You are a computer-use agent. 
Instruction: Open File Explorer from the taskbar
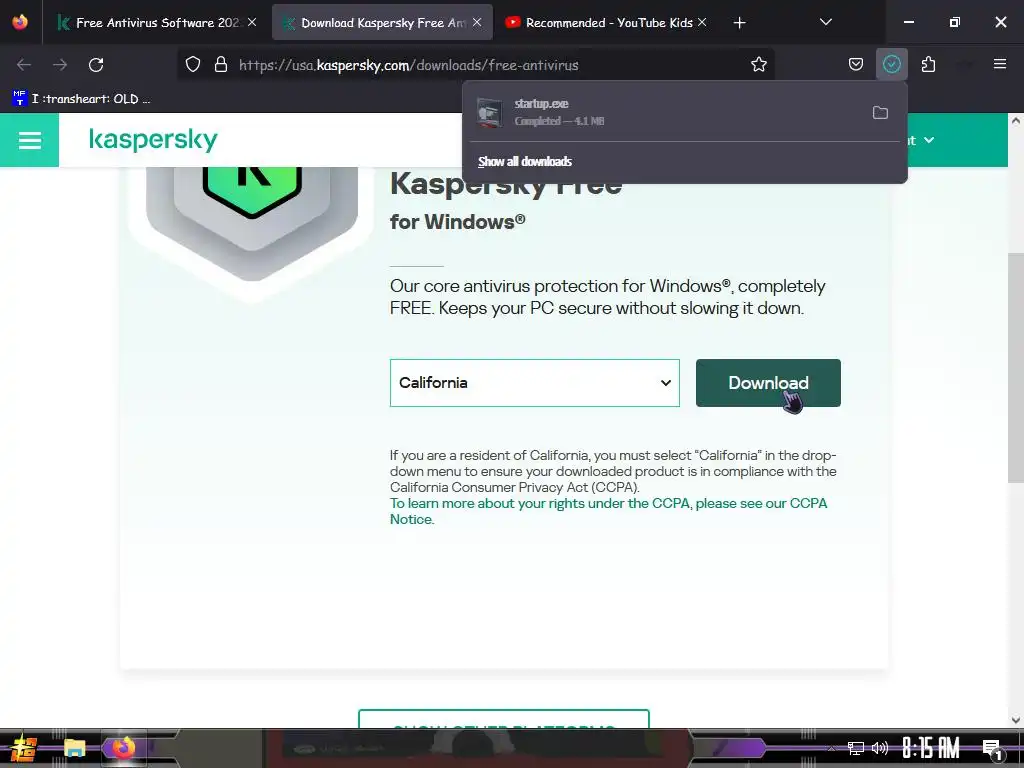74,748
